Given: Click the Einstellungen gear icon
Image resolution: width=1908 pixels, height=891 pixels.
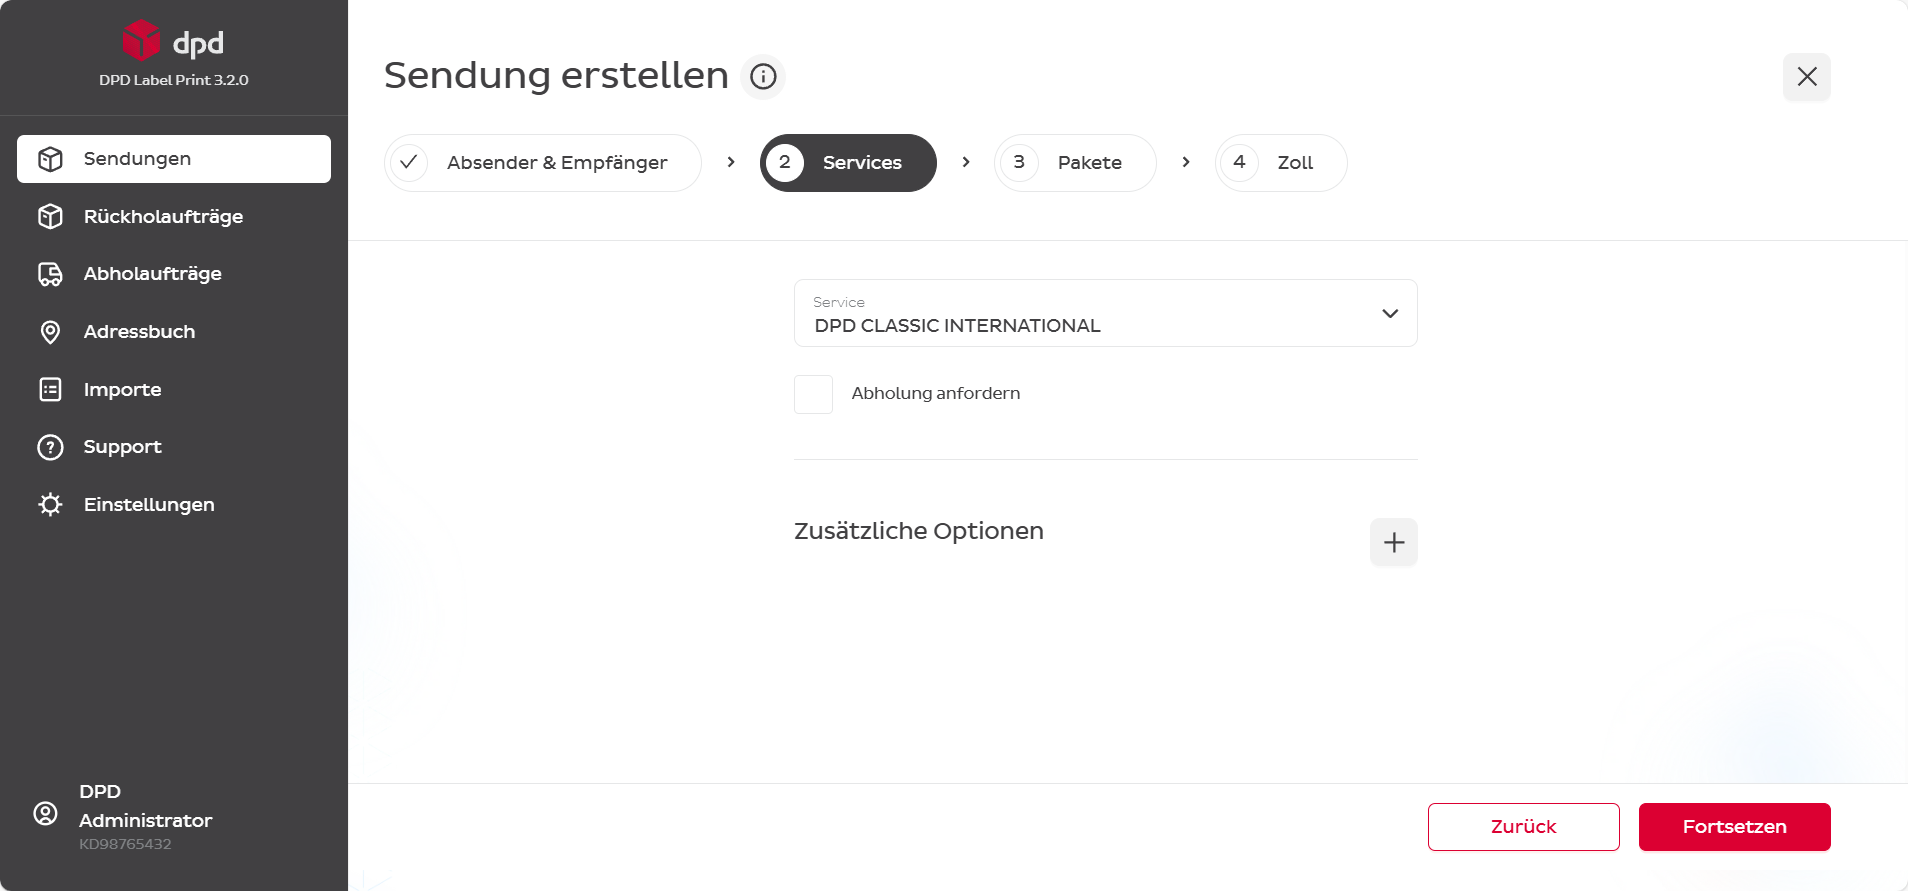Looking at the screenshot, I should coord(50,504).
